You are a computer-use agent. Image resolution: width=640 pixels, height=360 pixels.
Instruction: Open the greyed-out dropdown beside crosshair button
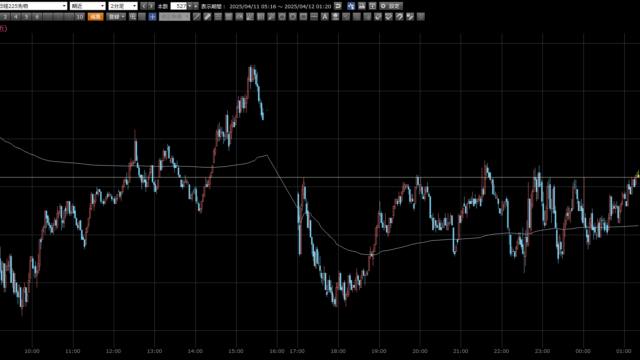point(174,17)
